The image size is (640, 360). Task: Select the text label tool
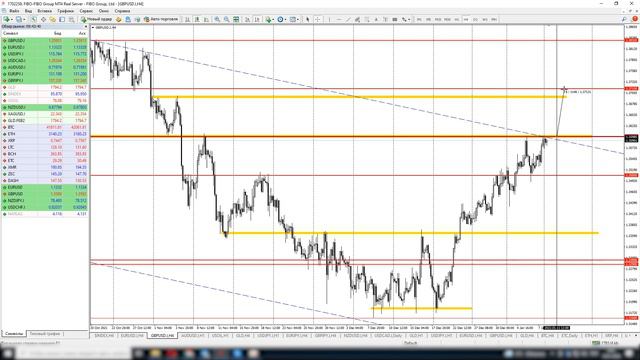pos(385,19)
